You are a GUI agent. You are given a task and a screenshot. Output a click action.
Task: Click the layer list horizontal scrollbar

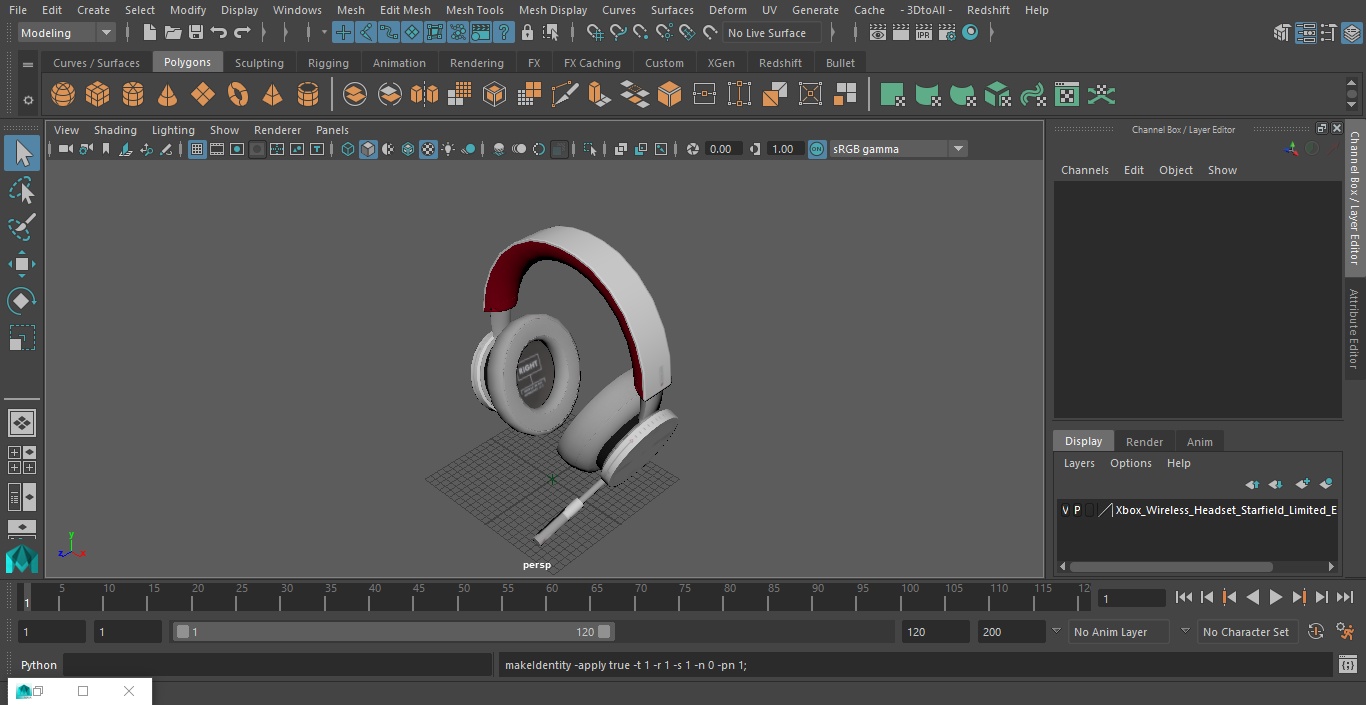[1171, 567]
